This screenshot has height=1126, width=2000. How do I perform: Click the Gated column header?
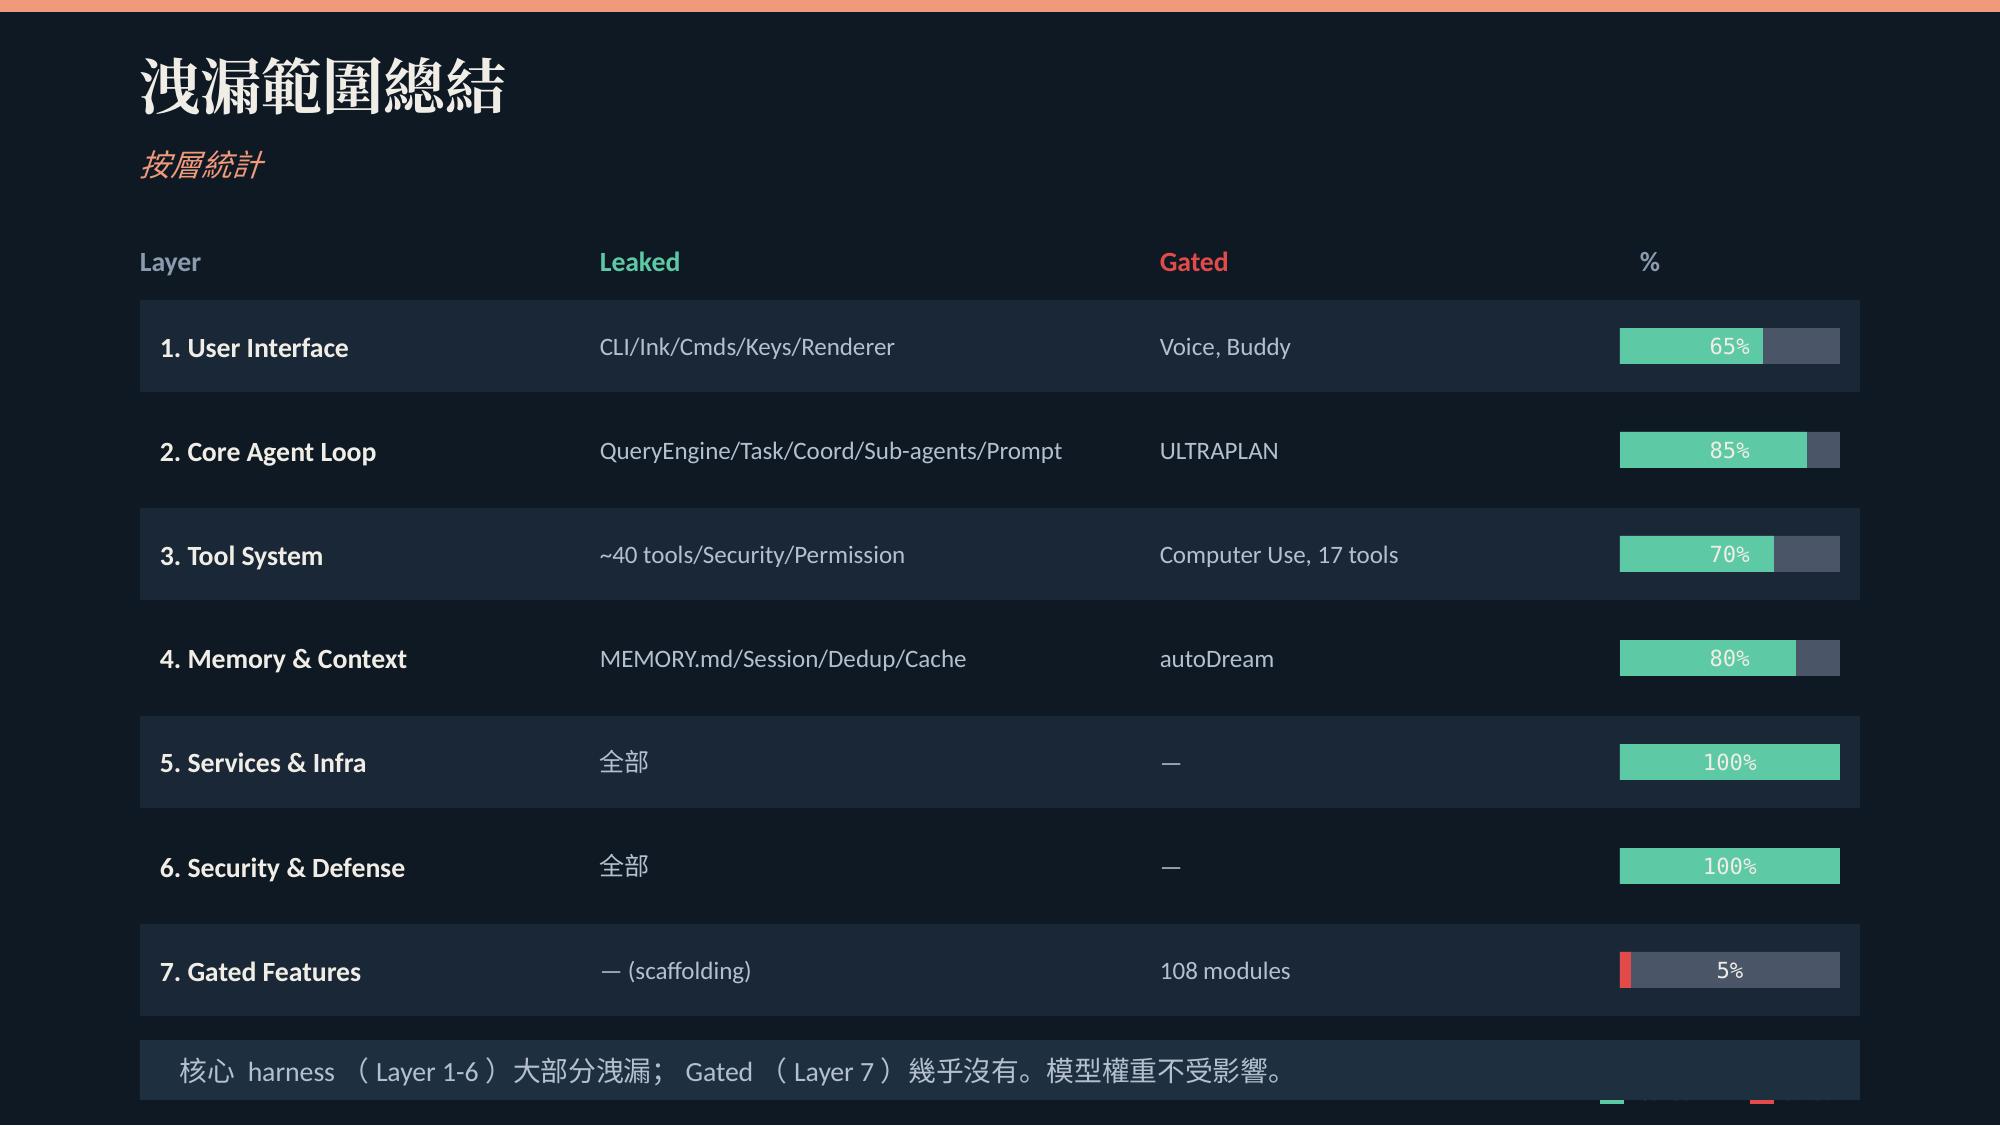[1194, 262]
